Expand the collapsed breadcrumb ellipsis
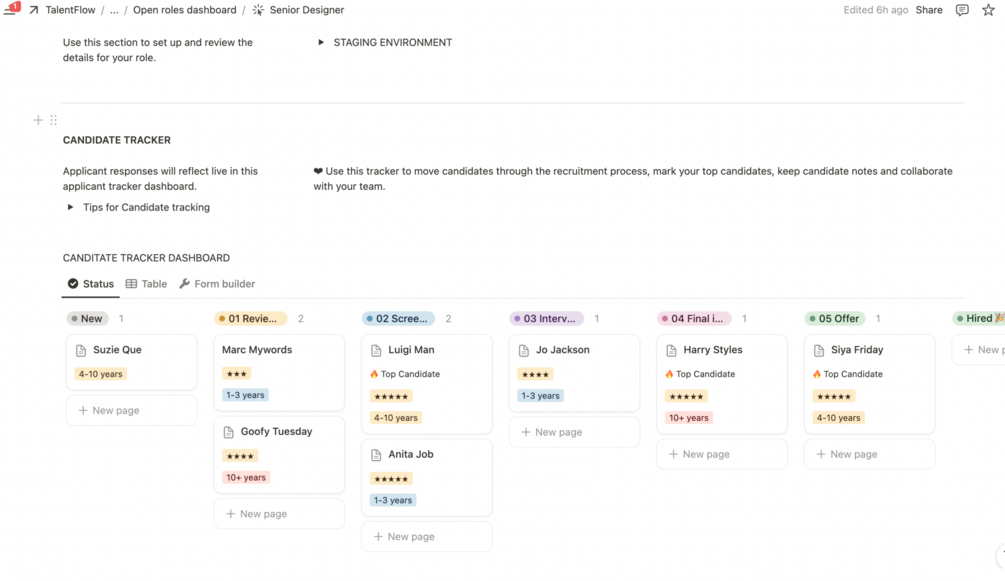Viewport: 1005px width, 581px height. coord(114,10)
